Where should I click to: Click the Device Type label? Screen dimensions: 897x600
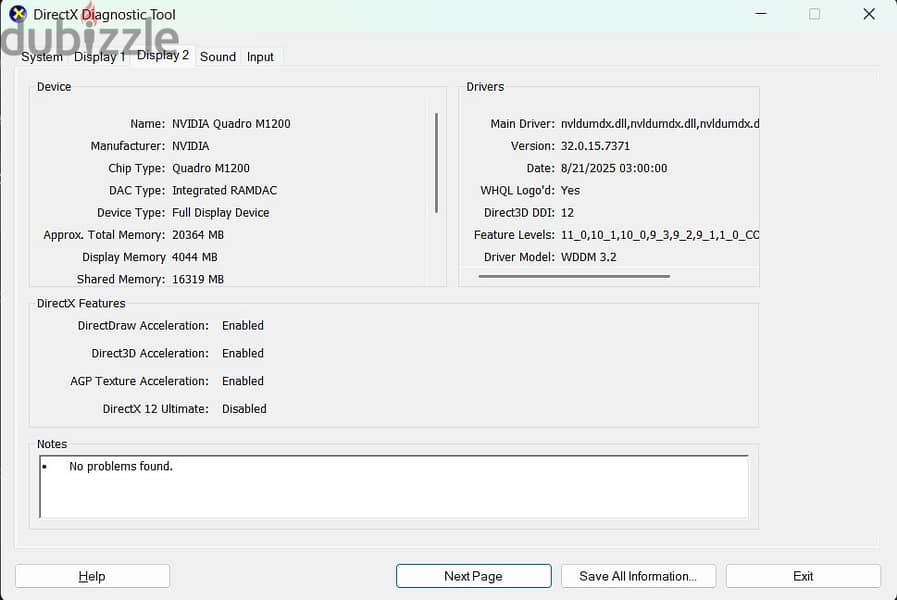tap(131, 213)
